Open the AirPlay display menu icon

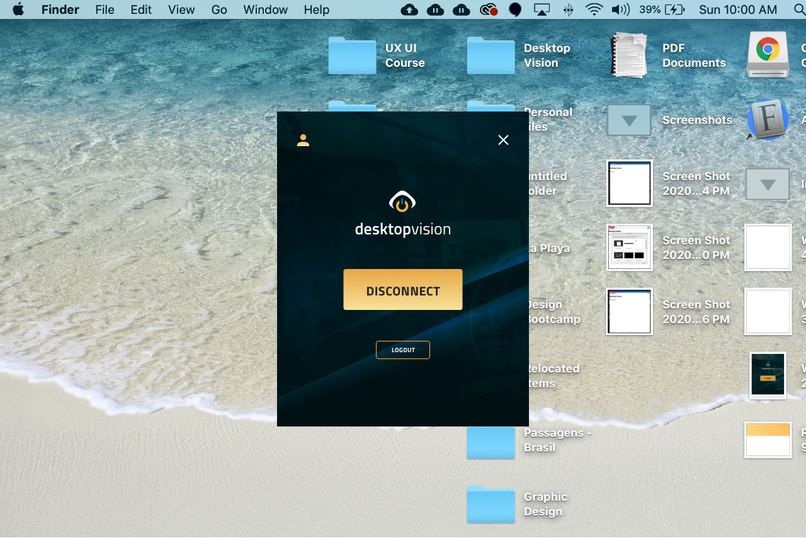click(541, 10)
